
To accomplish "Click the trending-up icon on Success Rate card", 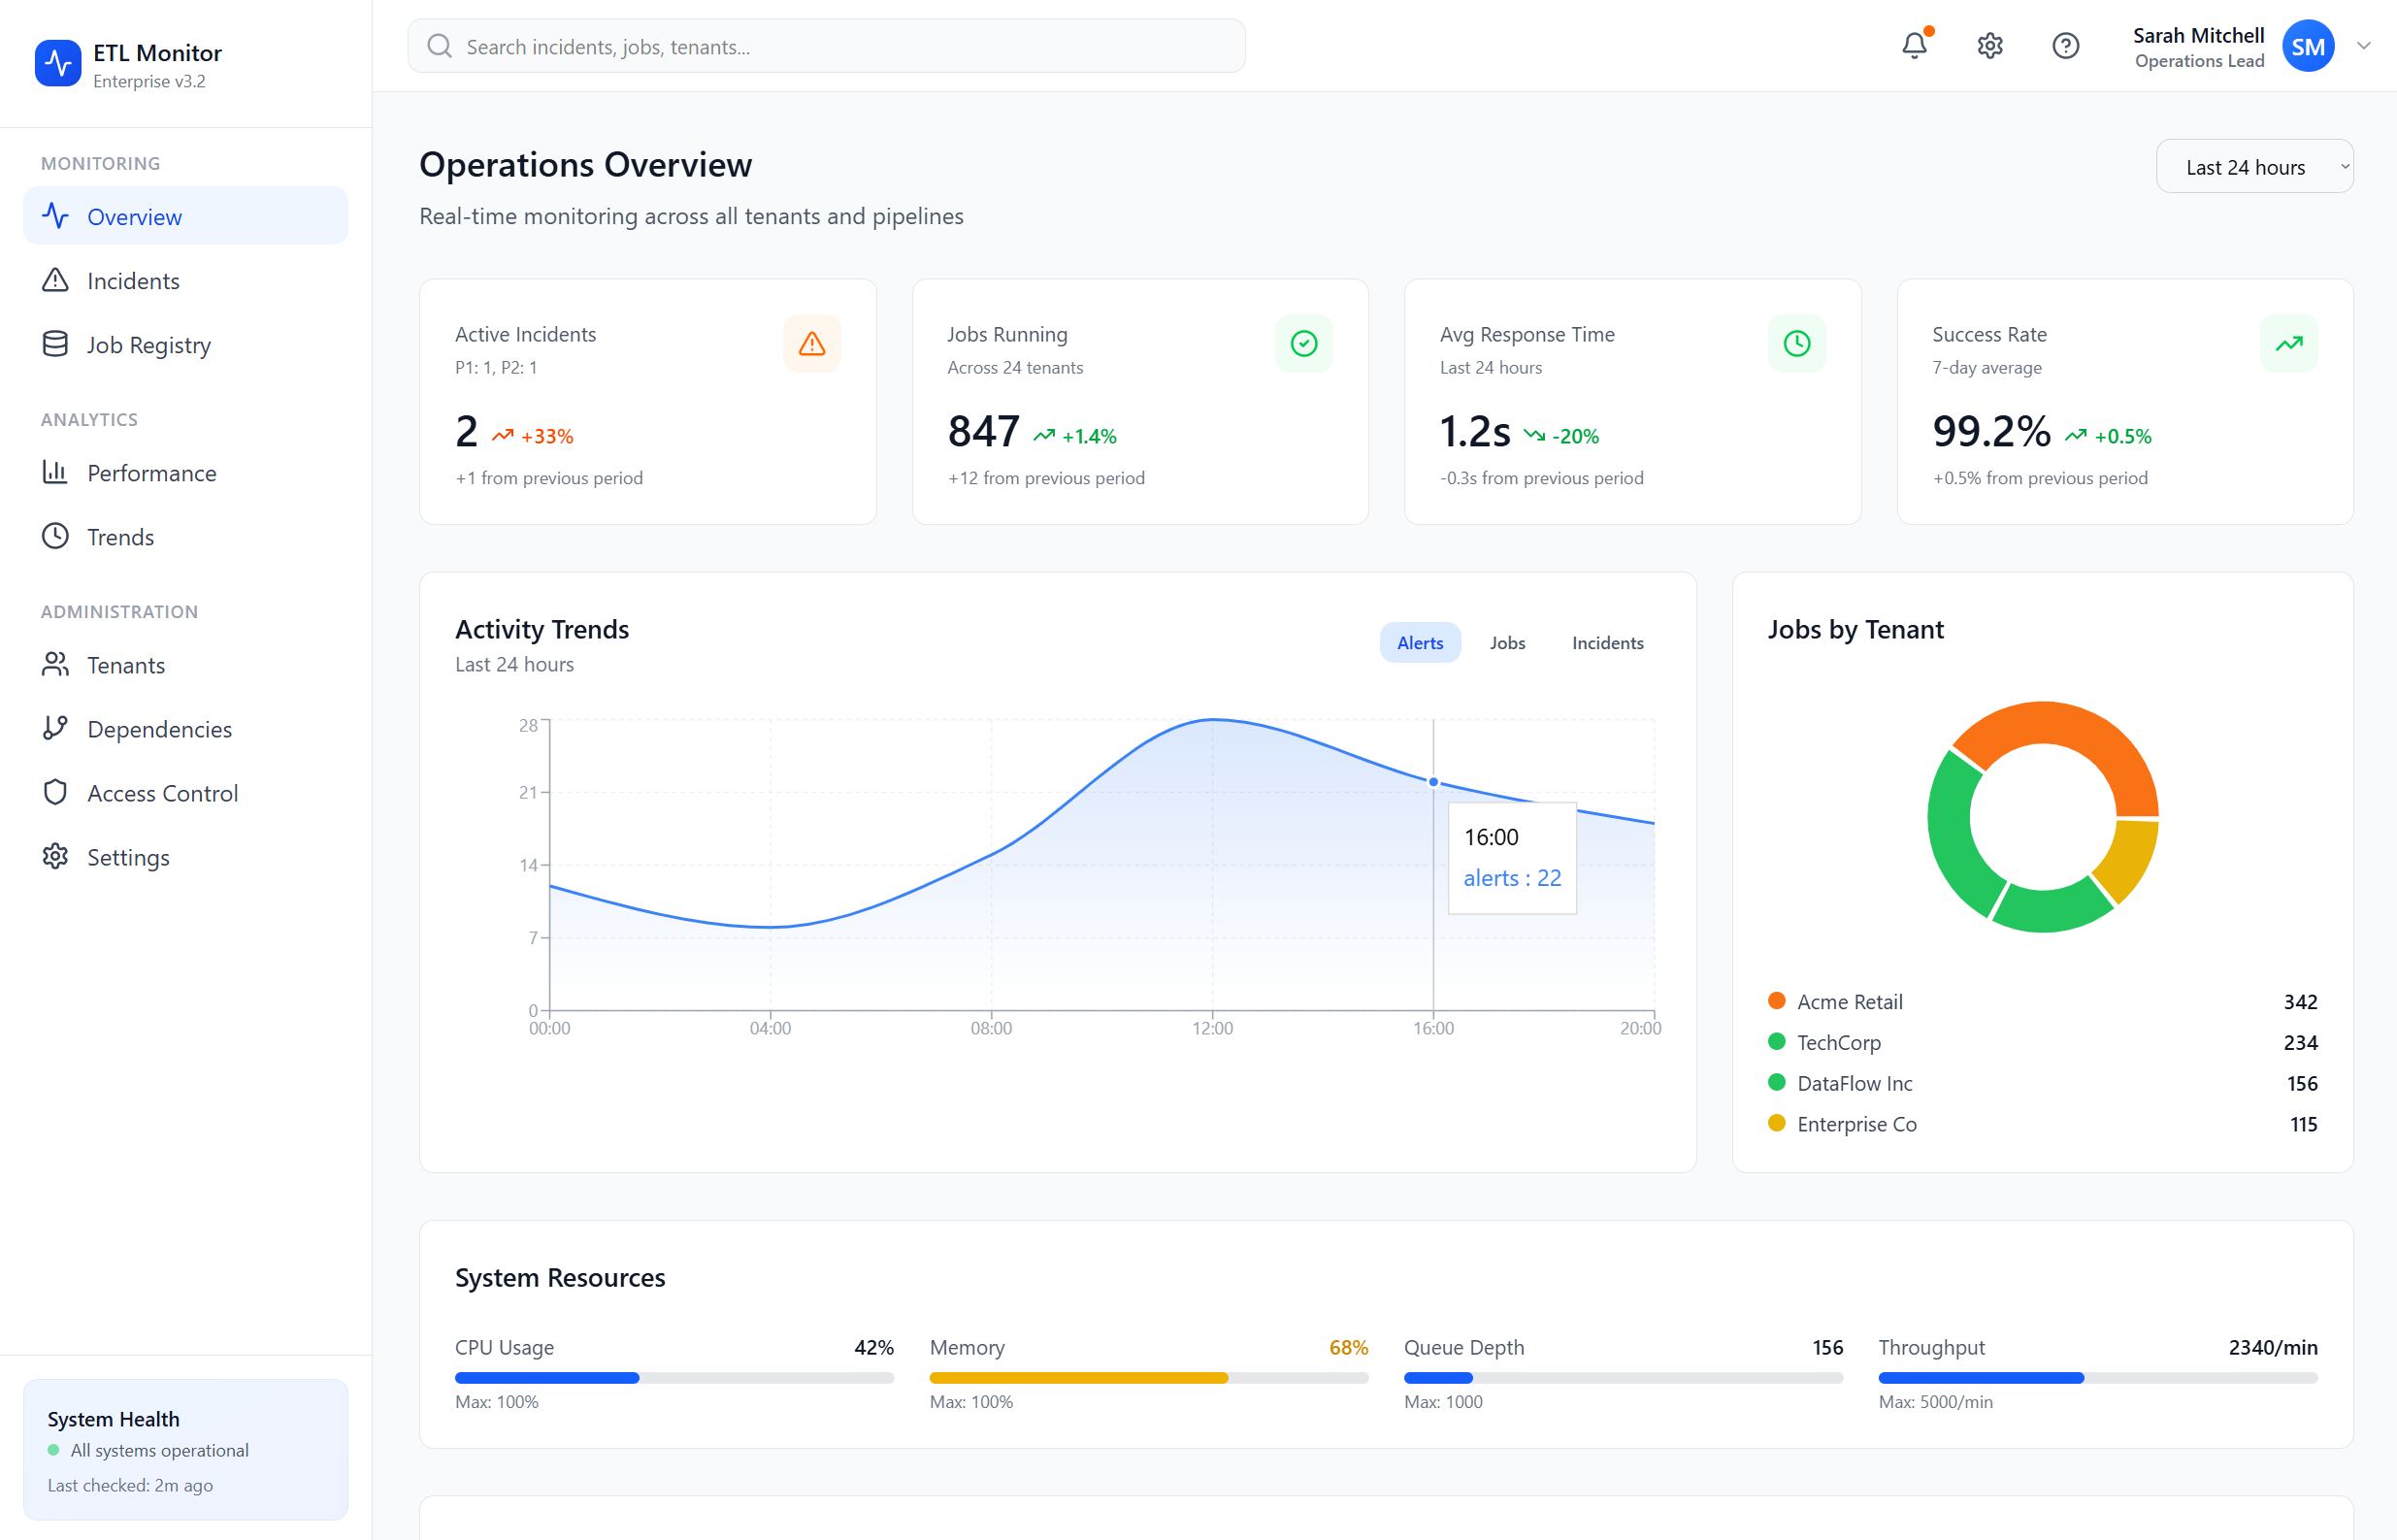I will coord(2289,344).
